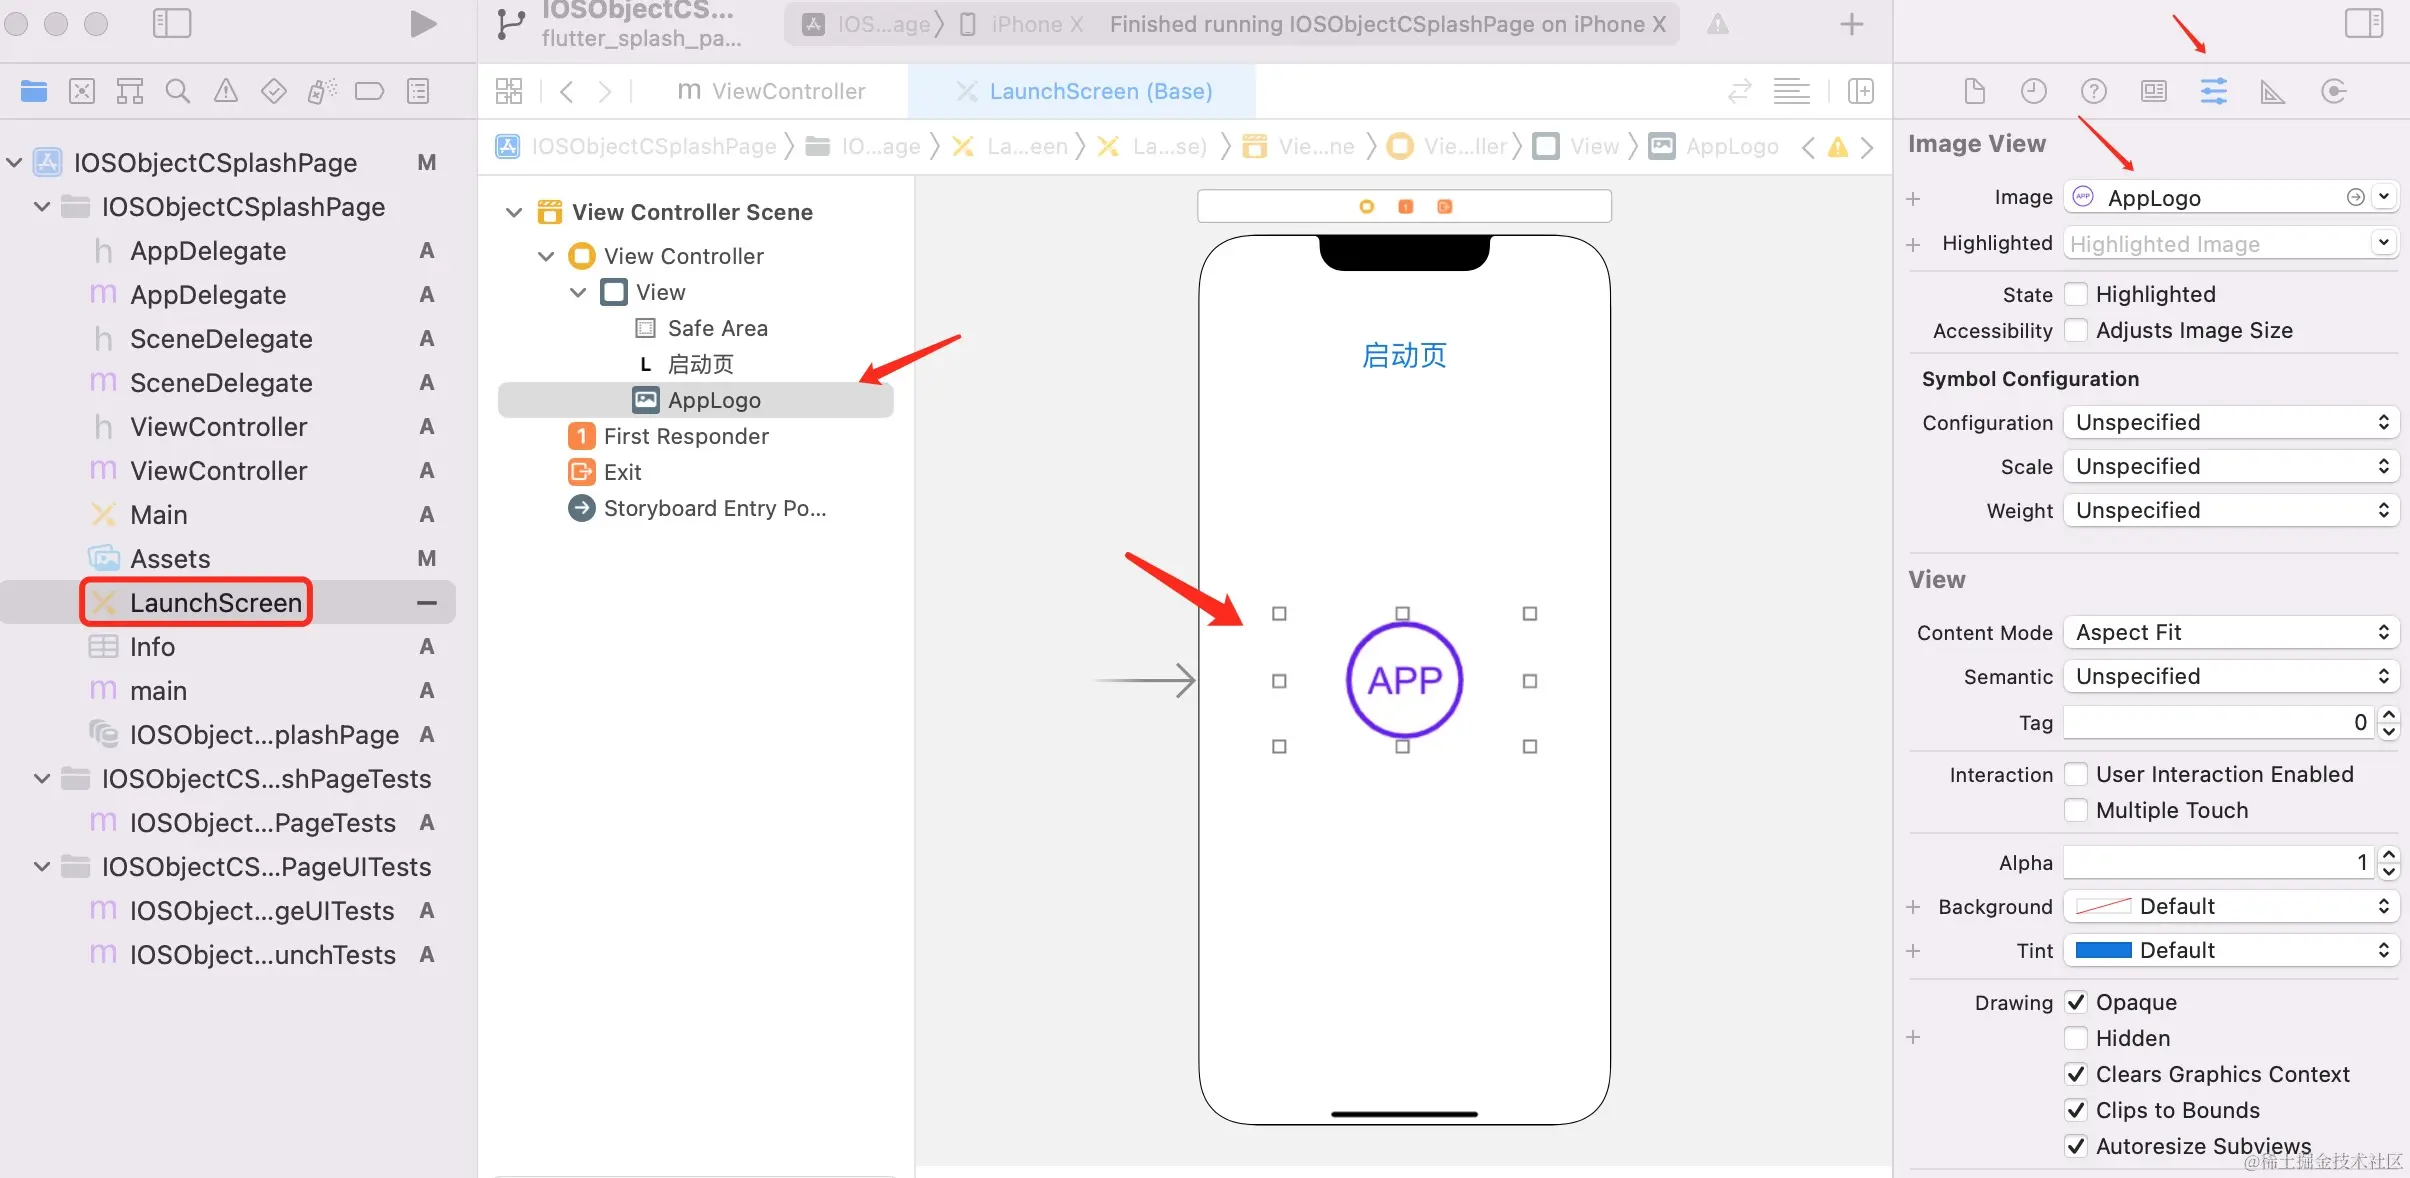Open the Find navigator magnifier icon

point(177,92)
